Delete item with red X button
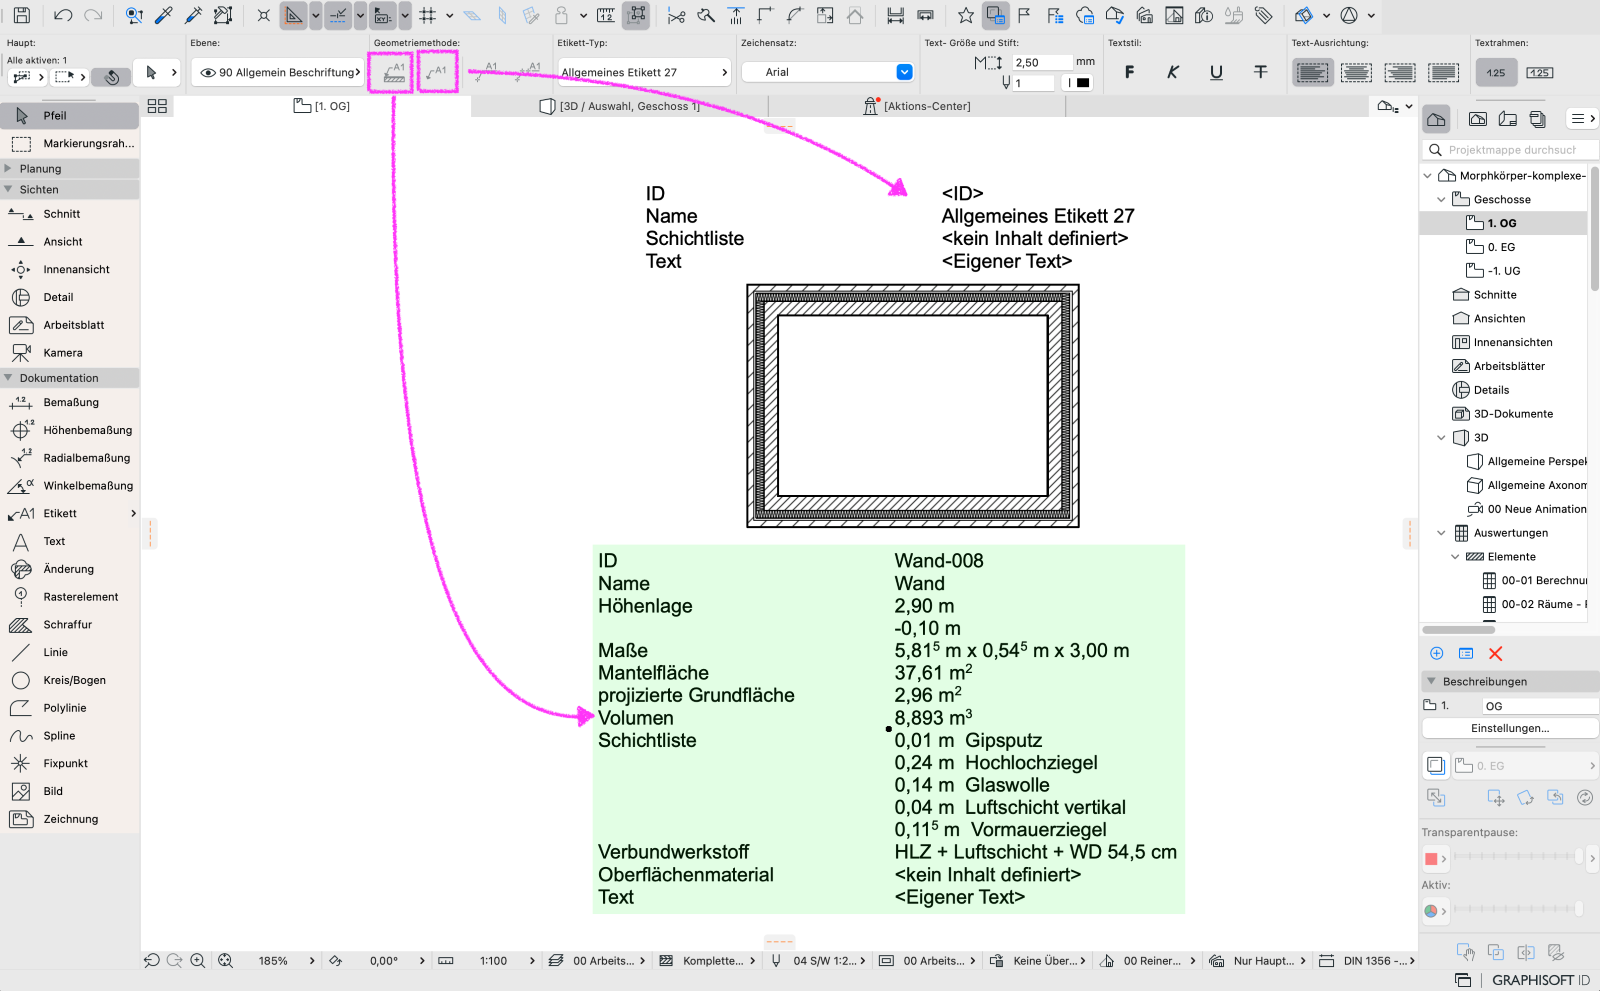1600x991 pixels. 1495,653
